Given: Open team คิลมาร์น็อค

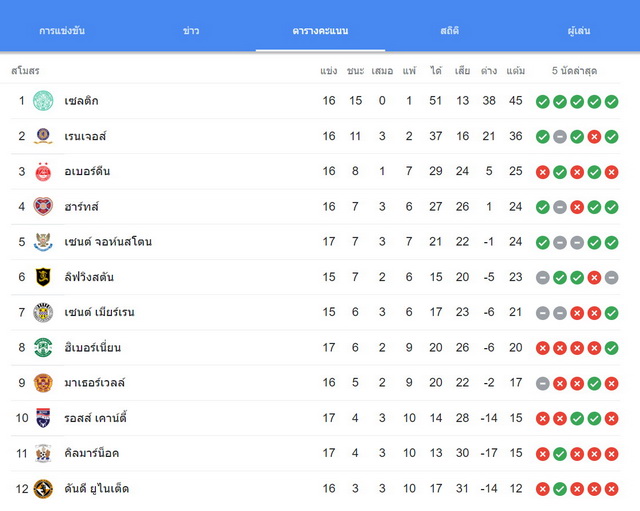Looking at the screenshot, I should (91, 453).
